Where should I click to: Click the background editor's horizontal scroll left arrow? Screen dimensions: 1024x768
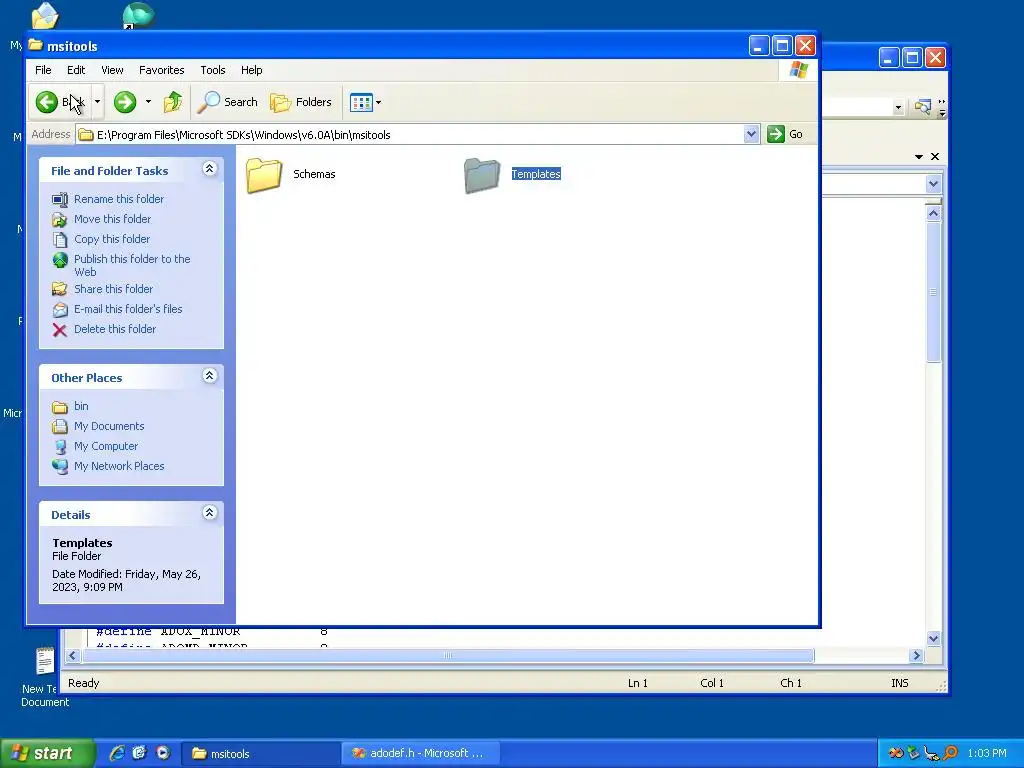[72, 656]
